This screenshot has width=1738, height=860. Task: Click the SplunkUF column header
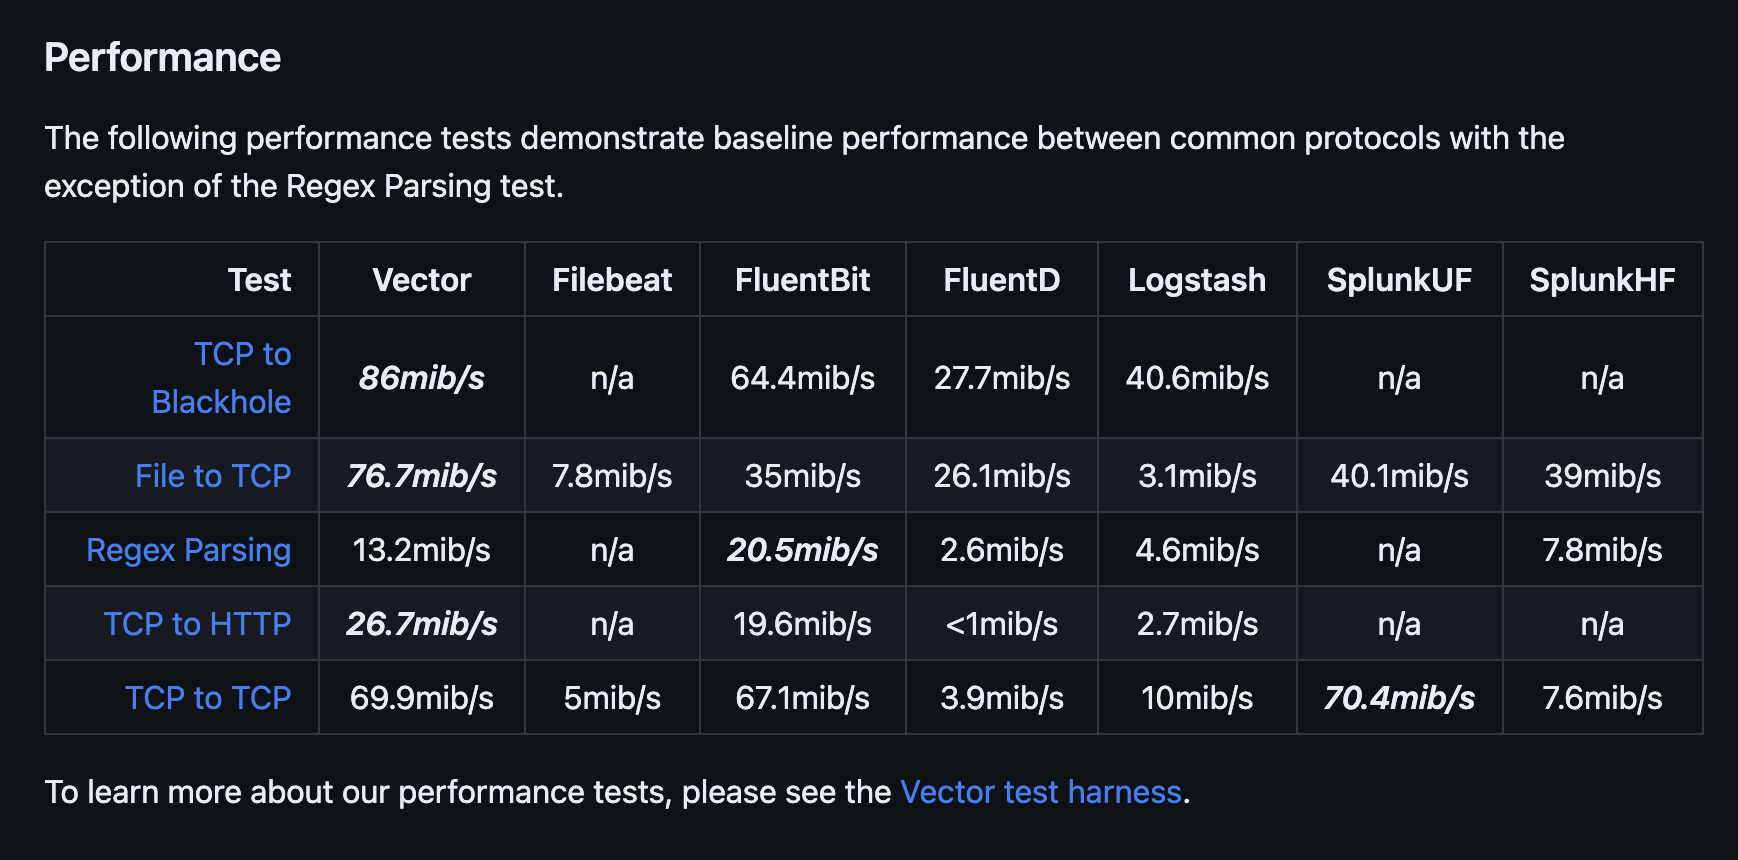click(1399, 280)
